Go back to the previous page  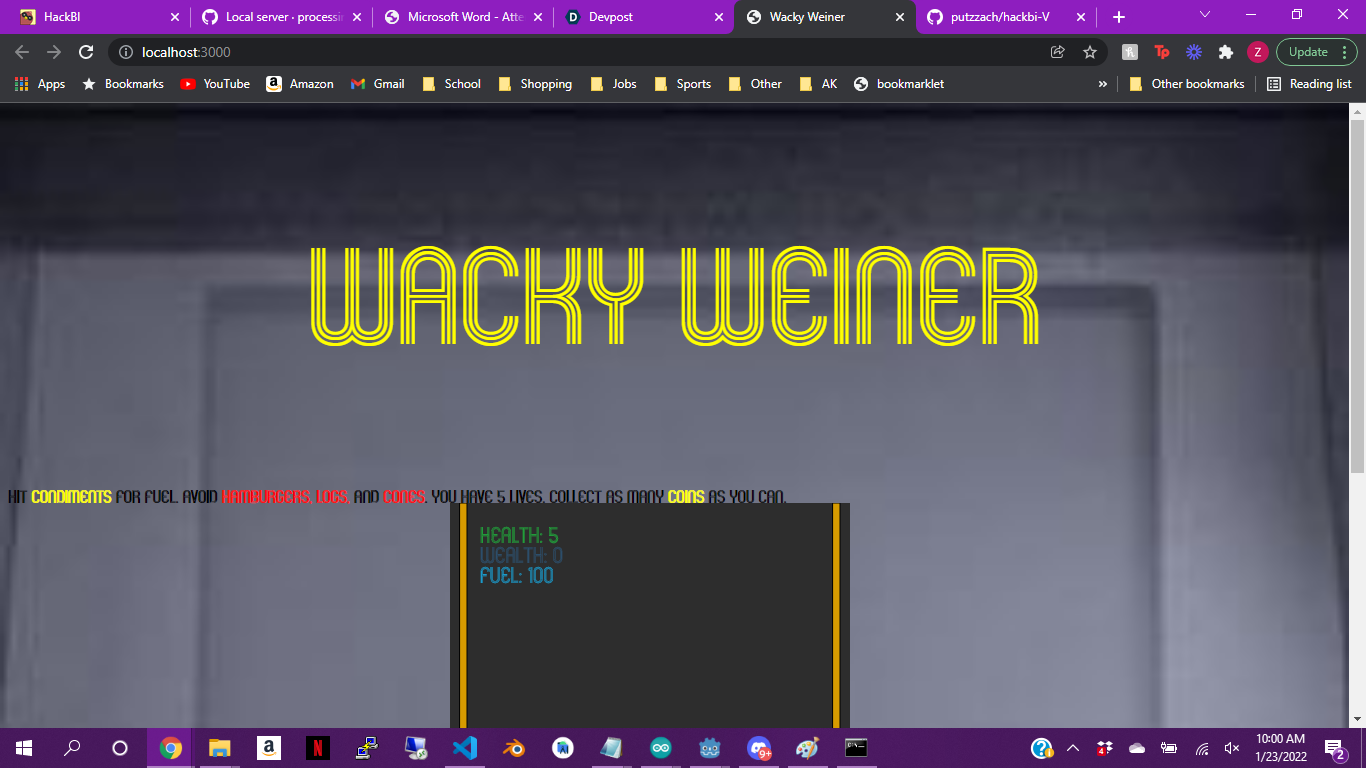tap(22, 52)
